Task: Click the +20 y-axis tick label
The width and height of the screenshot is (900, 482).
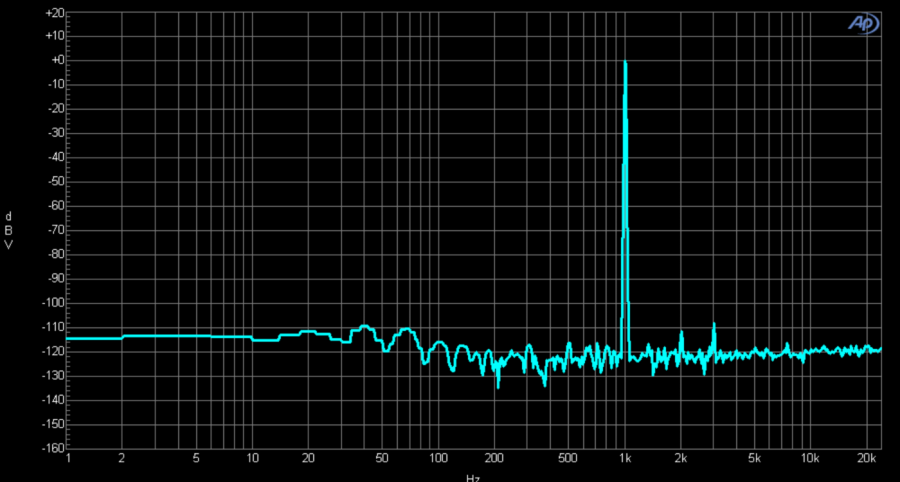Action: tap(54, 13)
